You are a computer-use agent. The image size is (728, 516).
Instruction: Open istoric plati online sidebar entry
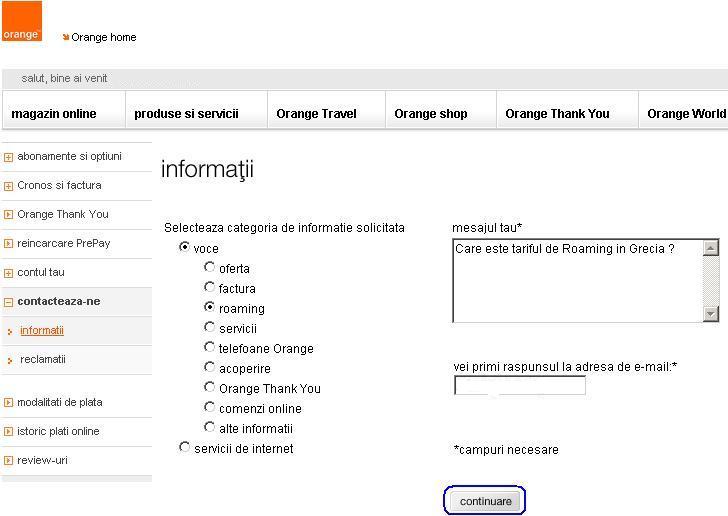coord(58,431)
